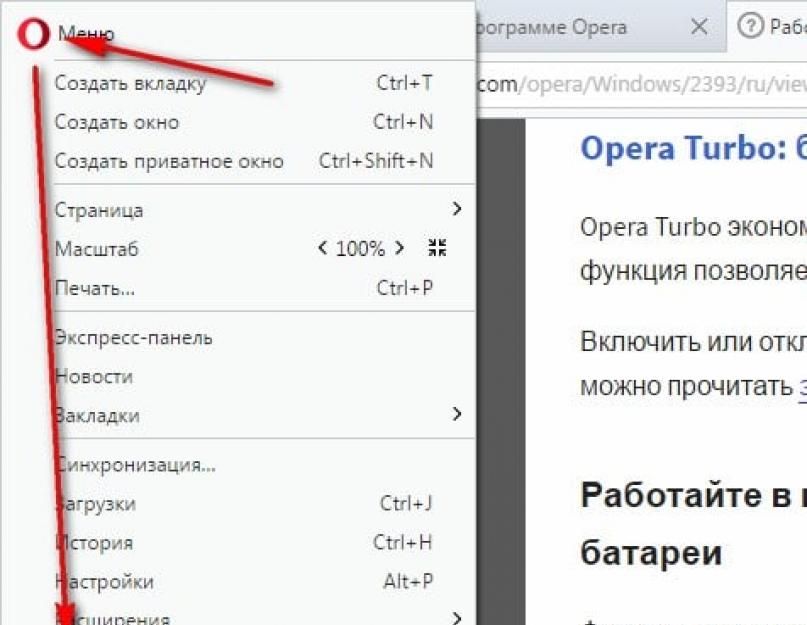Select Печать... menu item
The image size is (807, 625).
[264, 288]
